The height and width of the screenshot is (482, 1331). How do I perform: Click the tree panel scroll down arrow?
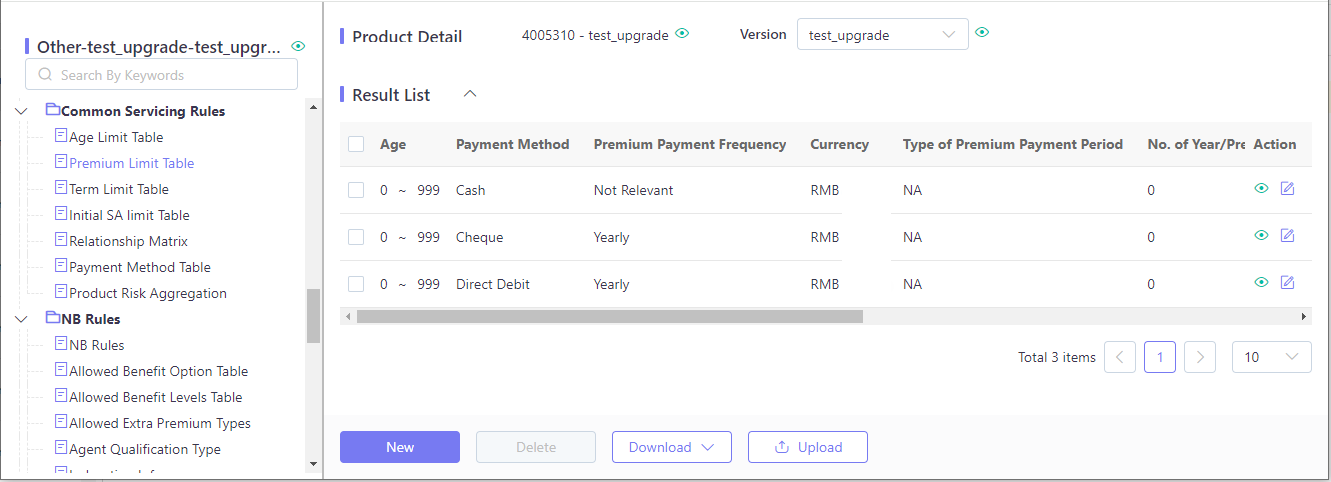pos(313,464)
